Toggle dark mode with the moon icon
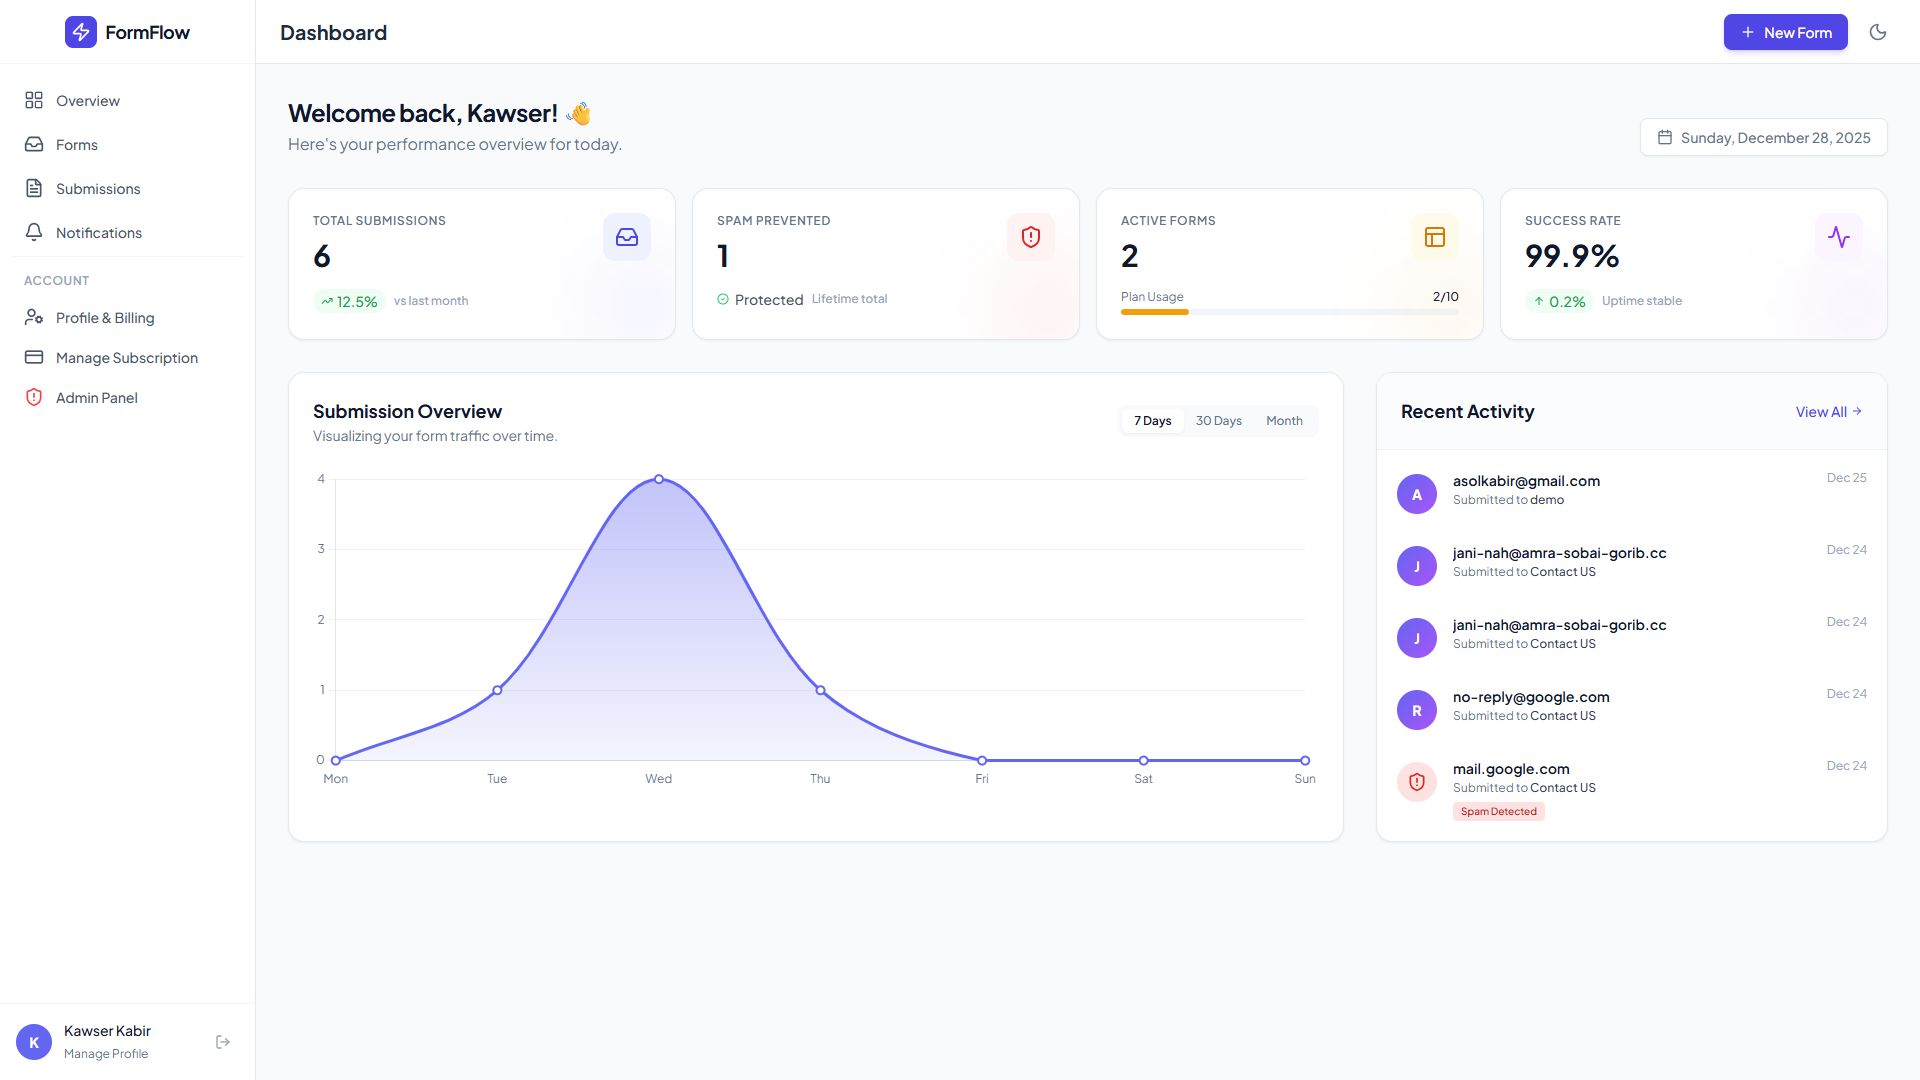 [1878, 32]
